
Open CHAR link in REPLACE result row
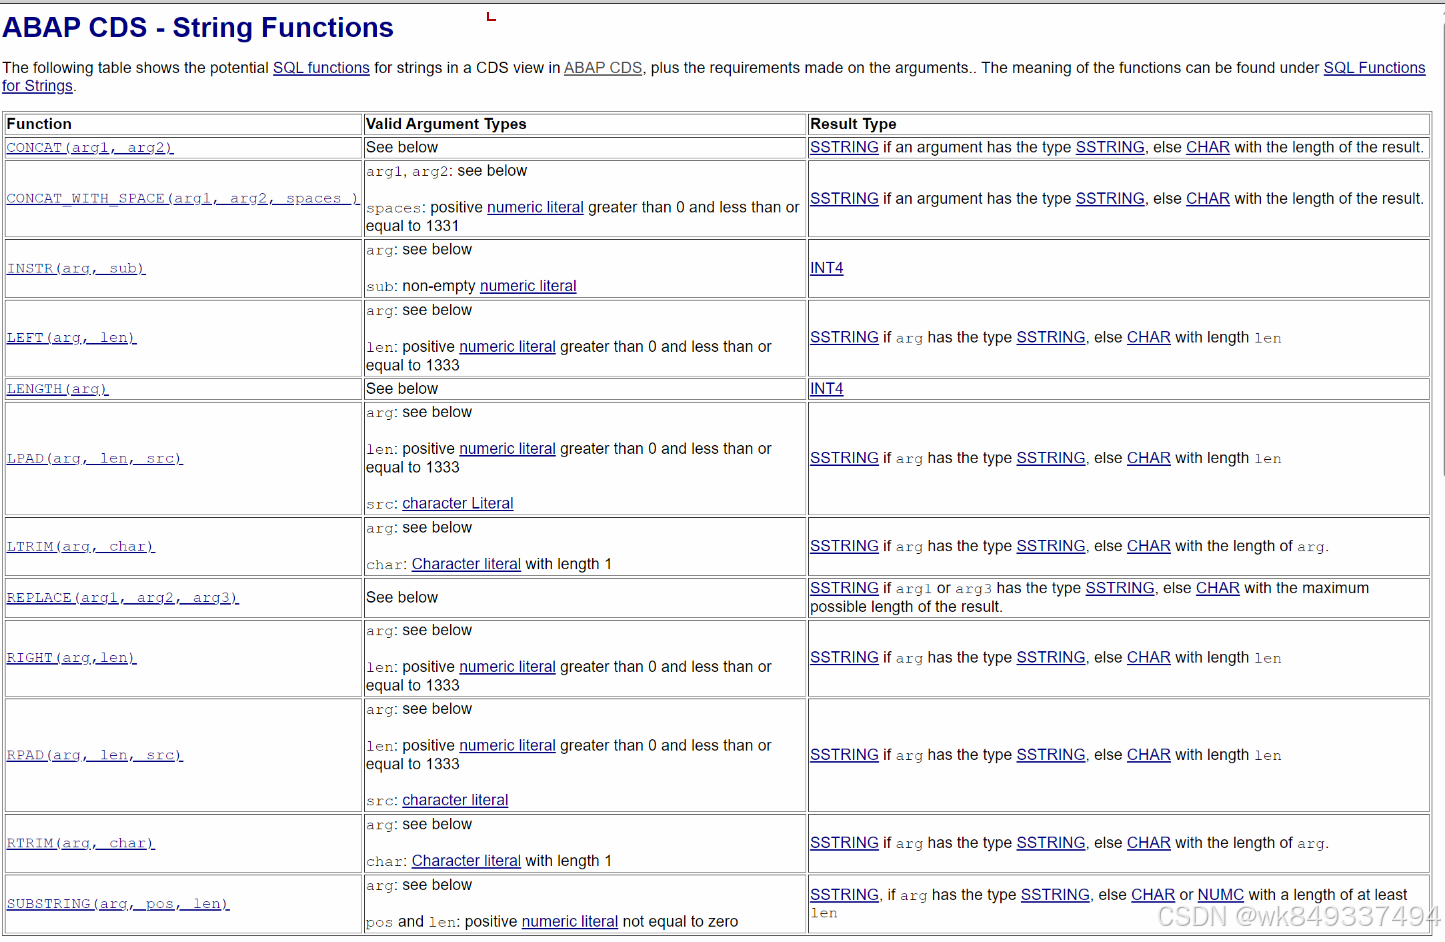click(x=1218, y=588)
